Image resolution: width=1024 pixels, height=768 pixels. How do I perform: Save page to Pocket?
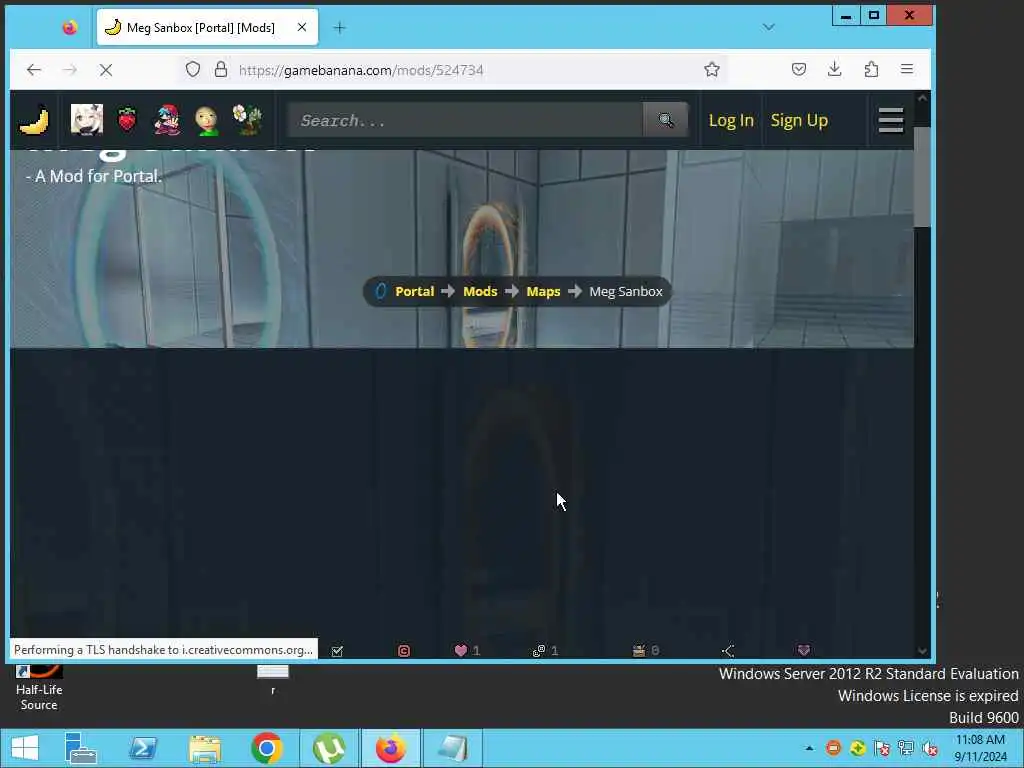(x=799, y=69)
